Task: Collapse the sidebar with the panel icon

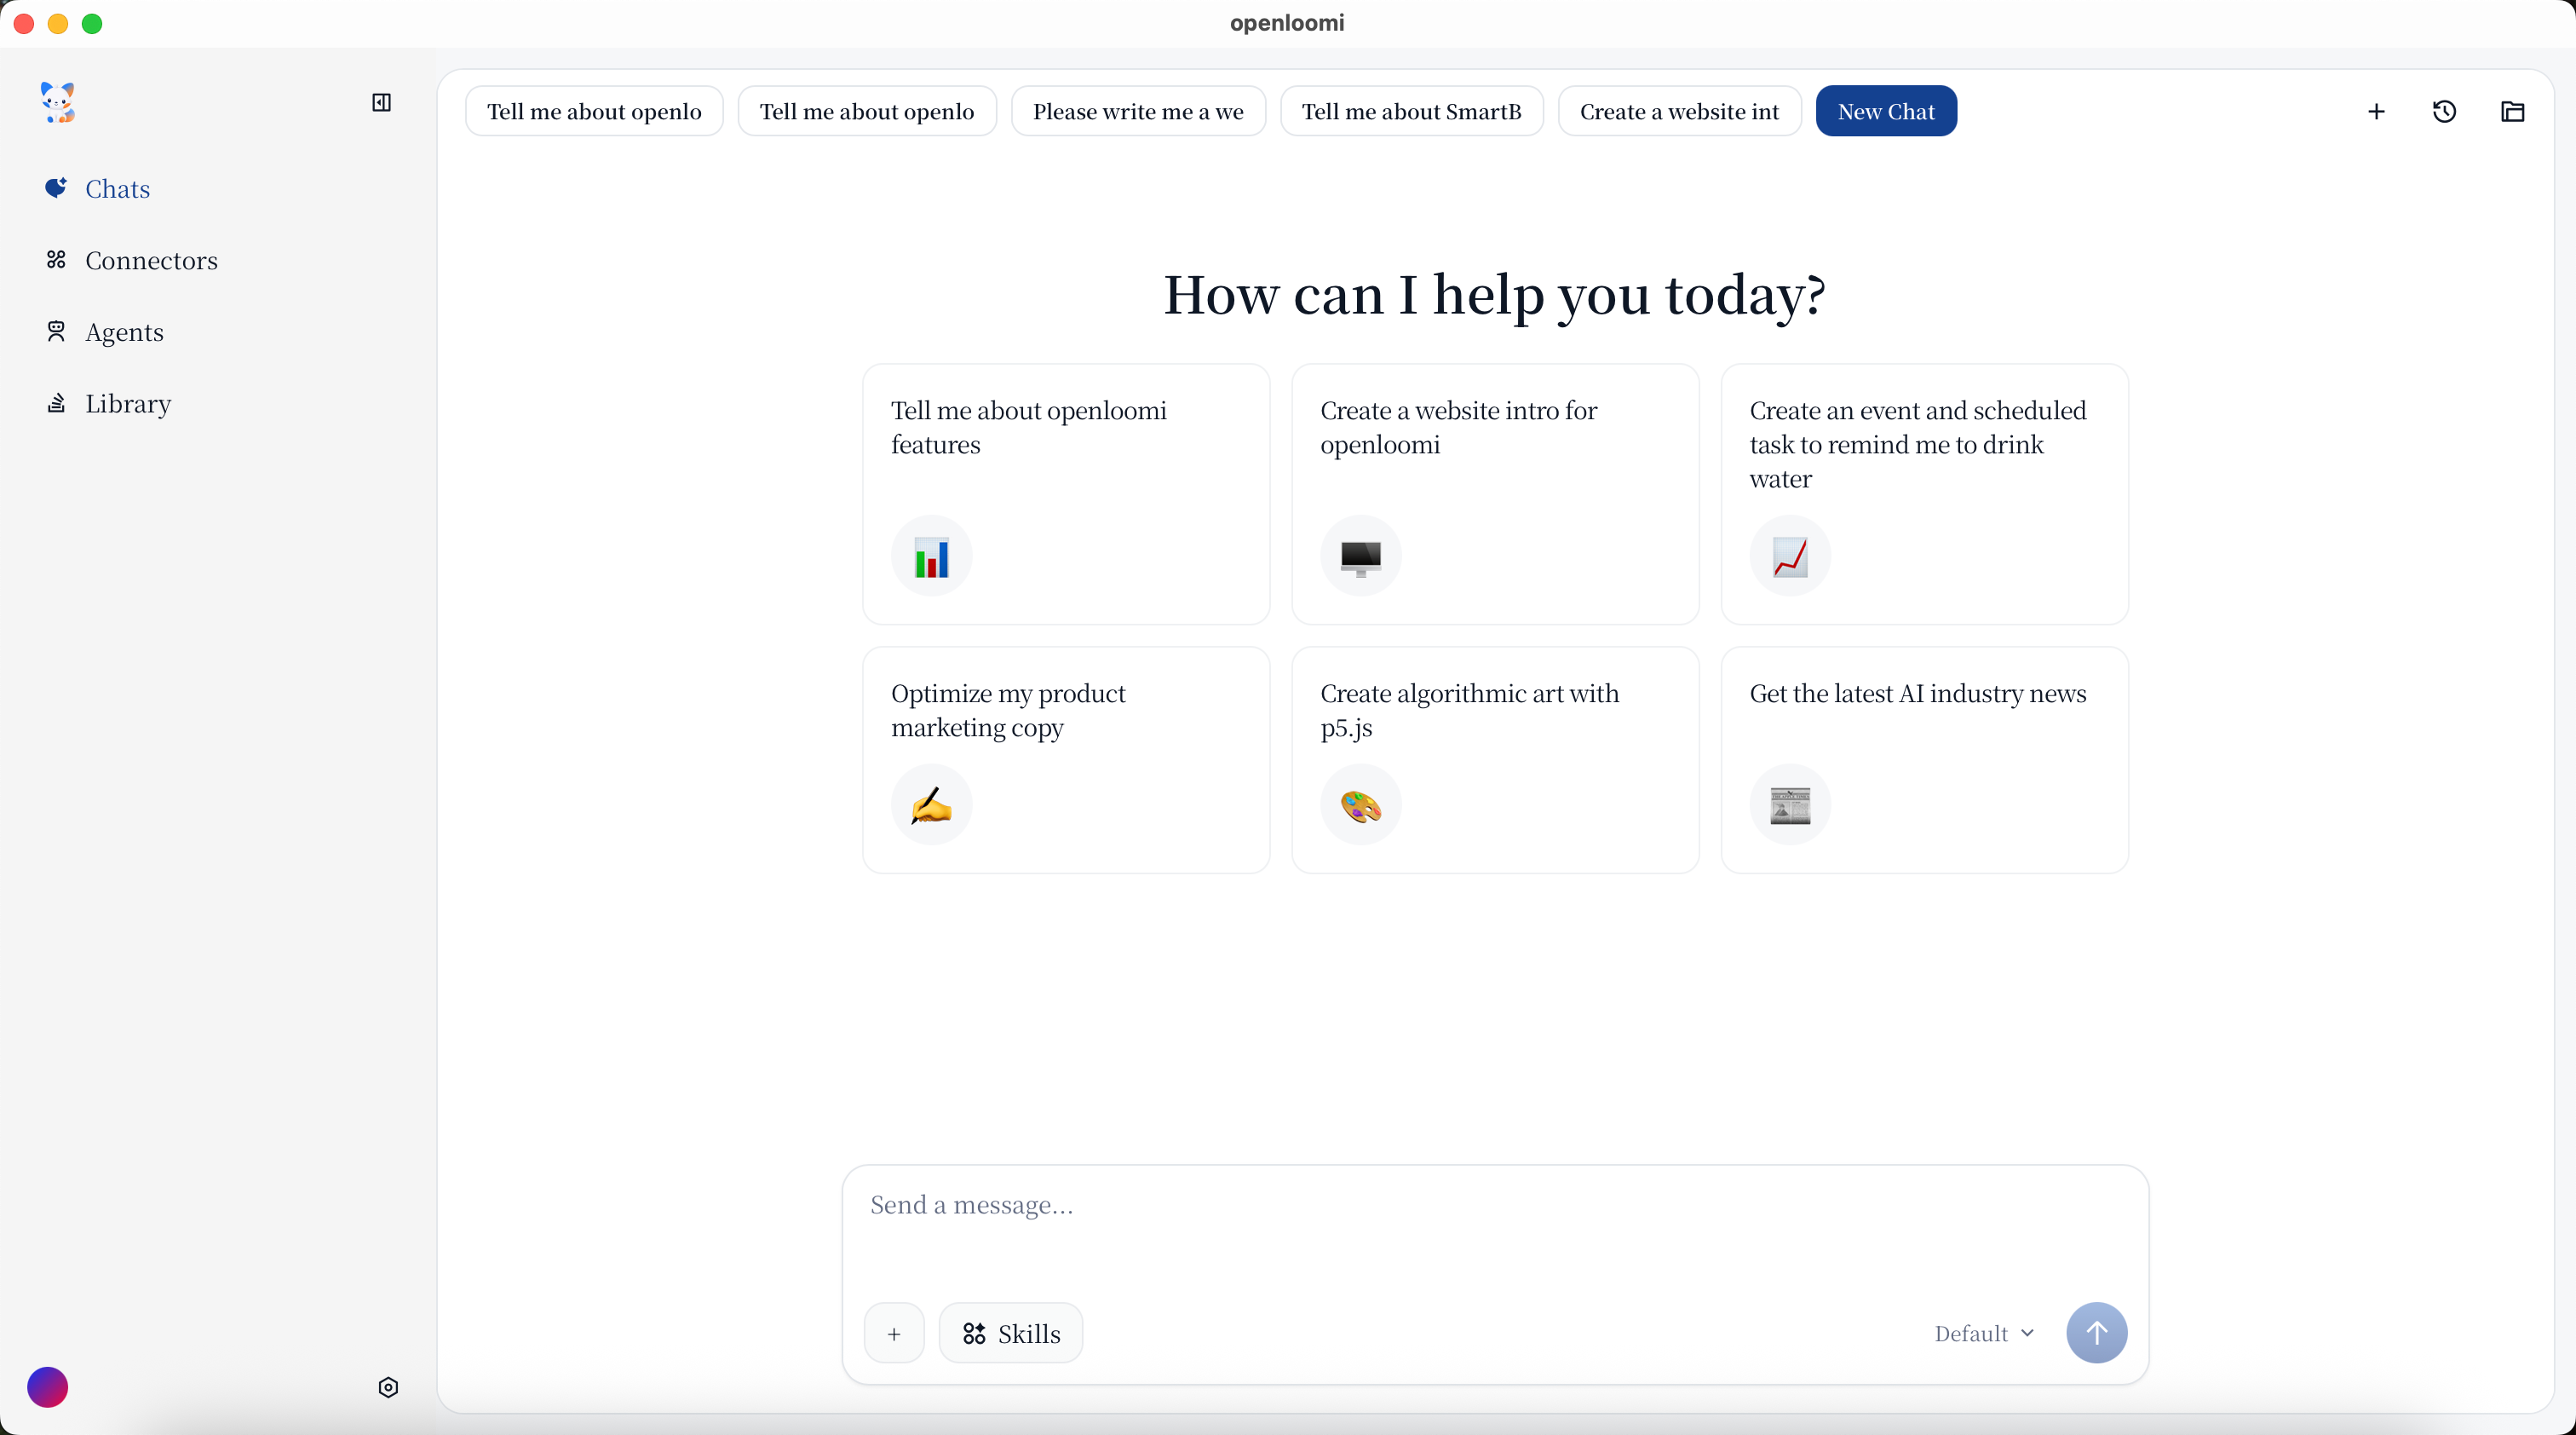Action: point(381,102)
